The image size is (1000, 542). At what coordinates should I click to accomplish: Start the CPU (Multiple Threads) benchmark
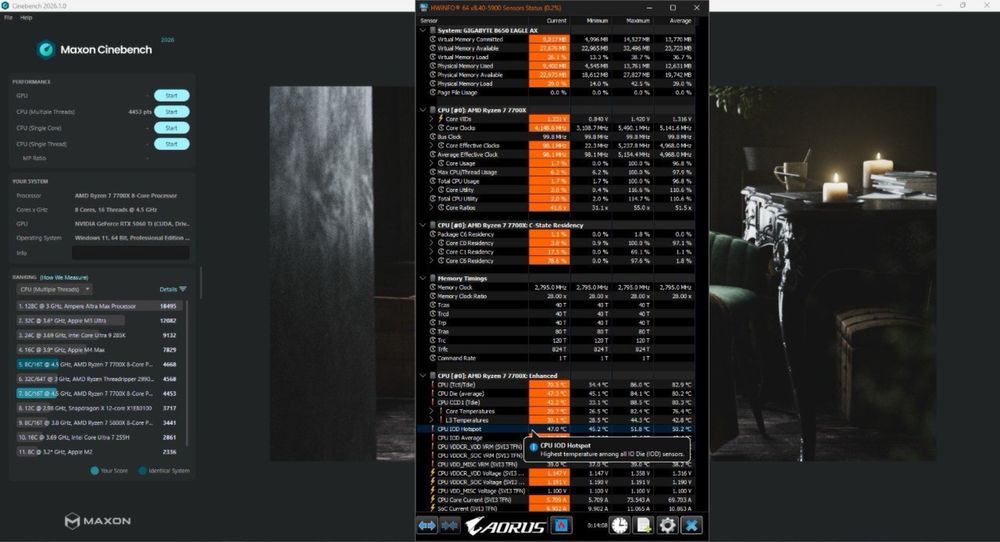(172, 112)
